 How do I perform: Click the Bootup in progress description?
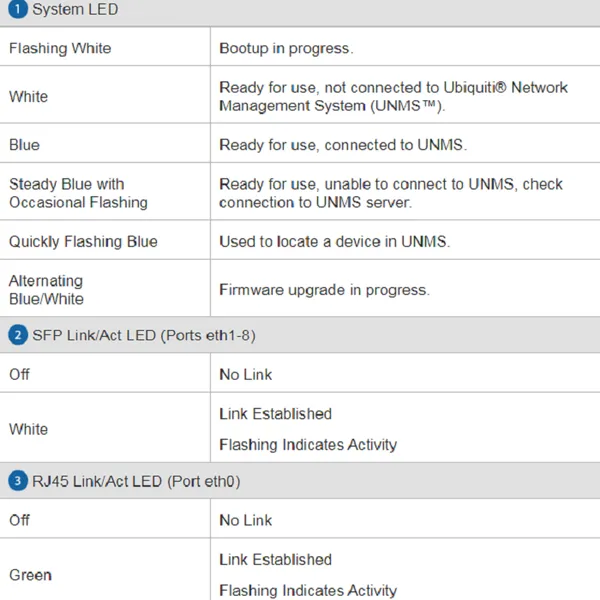coord(286,48)
